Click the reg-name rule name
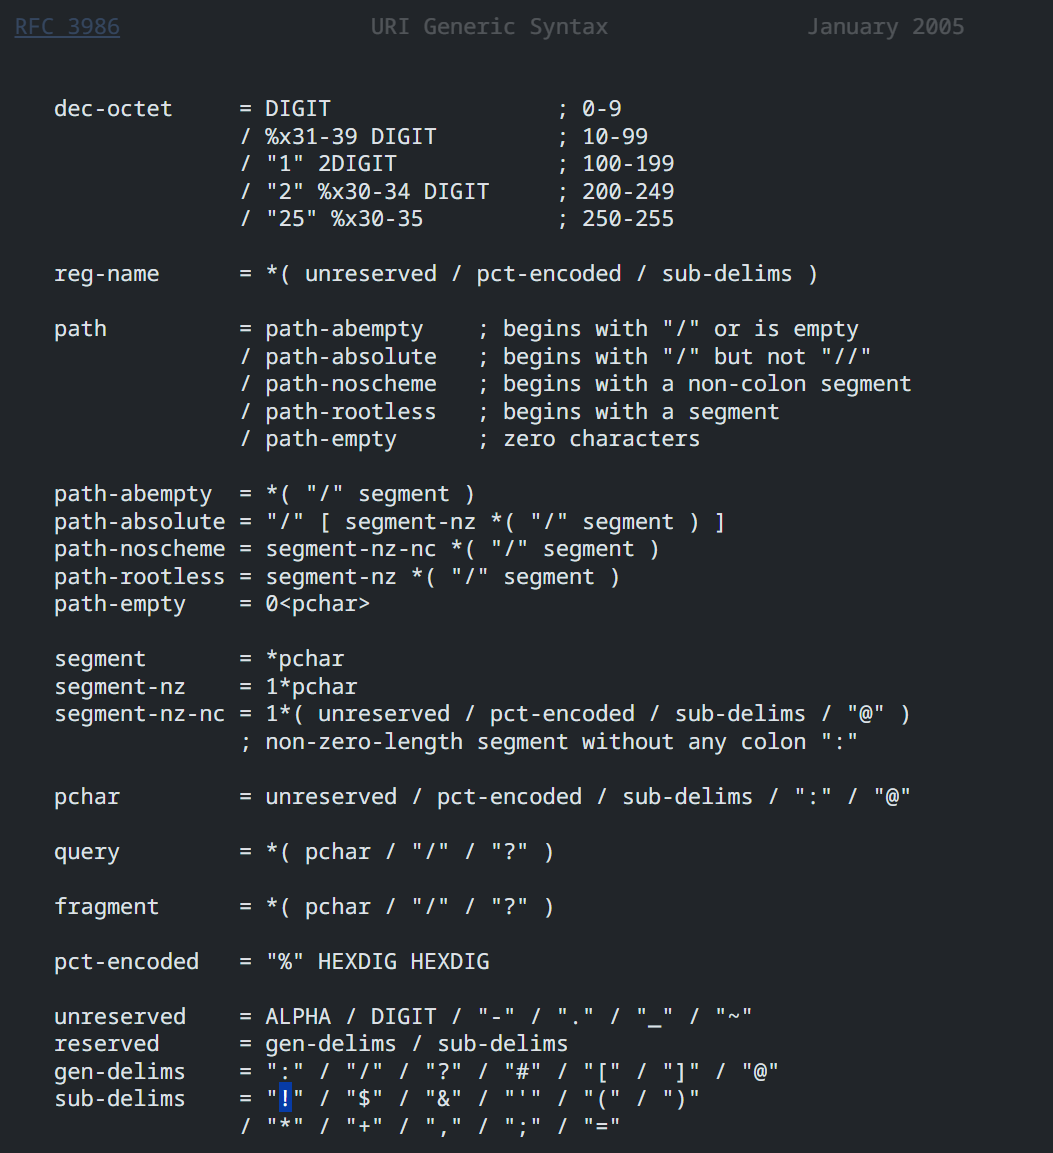1053x1153 pixels. (106, 274)
